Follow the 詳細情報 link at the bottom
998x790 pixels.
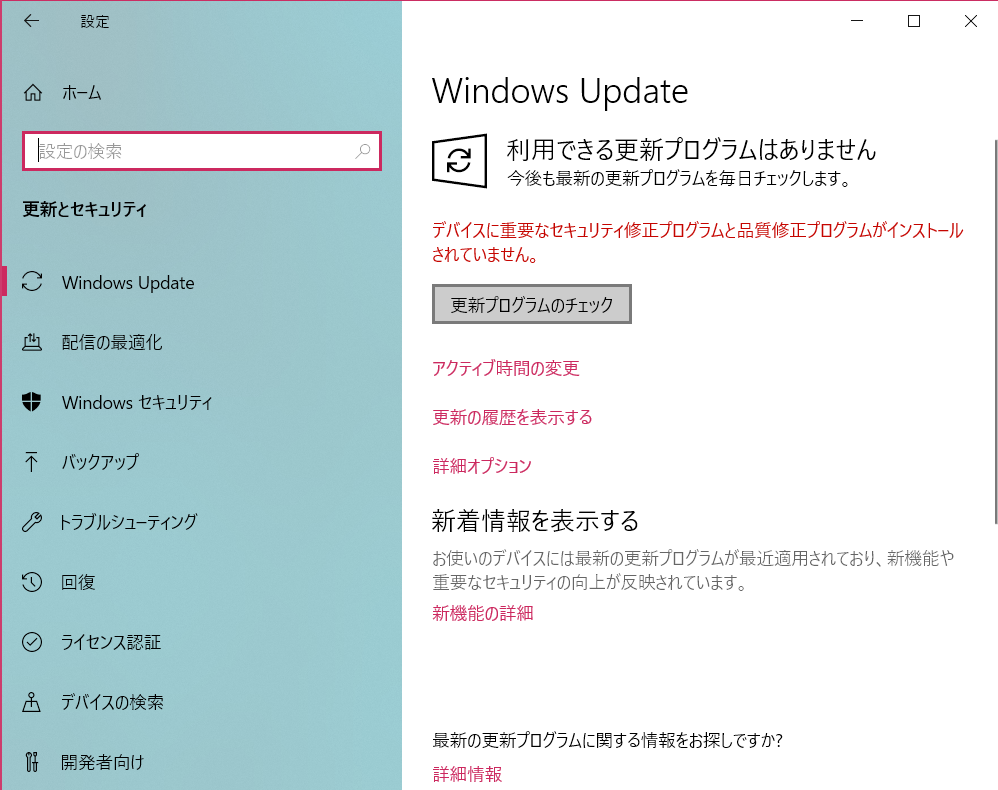point(467,774)
